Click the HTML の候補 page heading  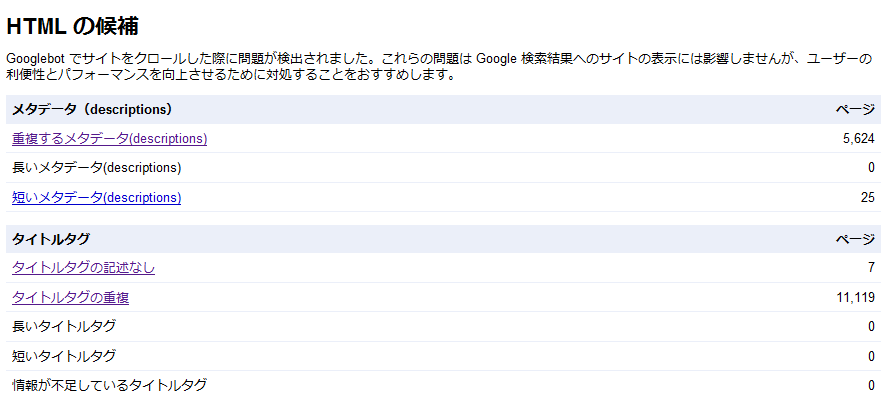point(72,27)
